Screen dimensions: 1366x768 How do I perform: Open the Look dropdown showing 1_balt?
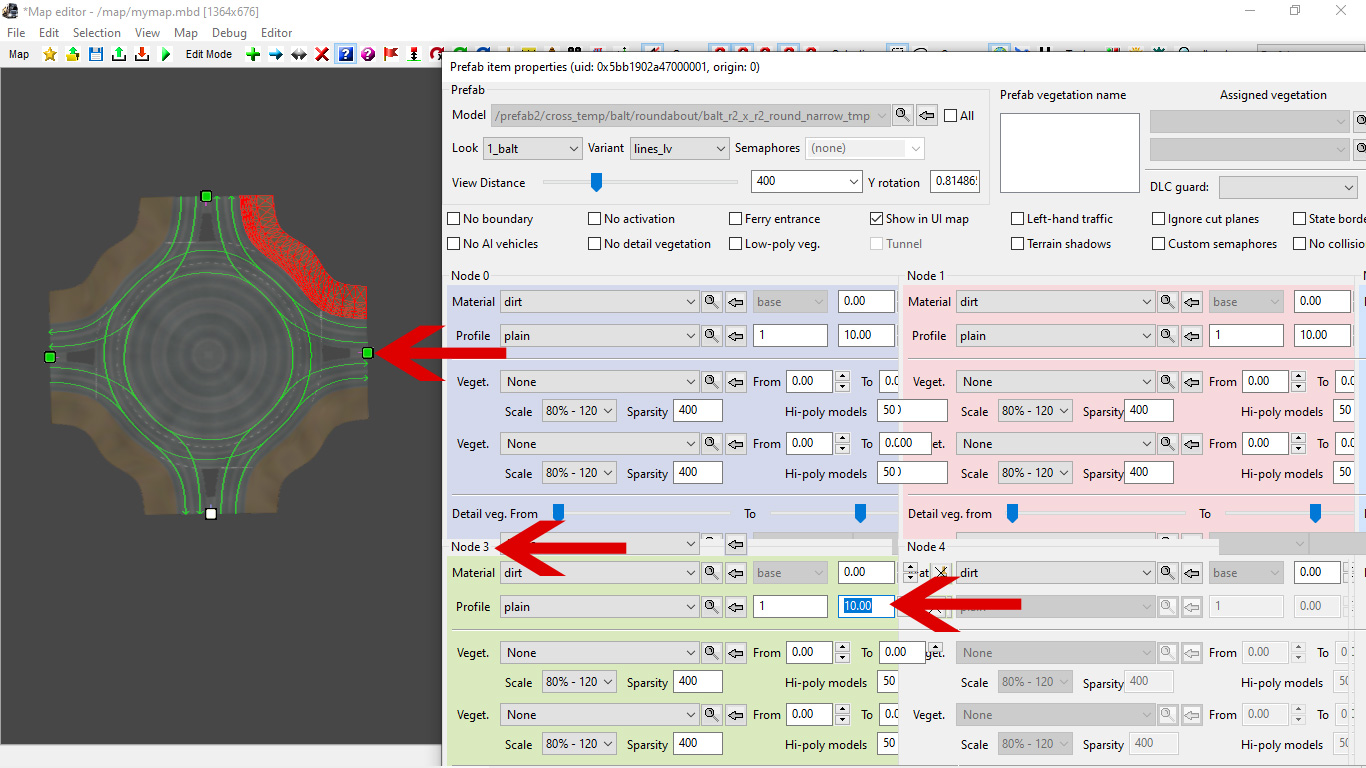click(532, 148)
